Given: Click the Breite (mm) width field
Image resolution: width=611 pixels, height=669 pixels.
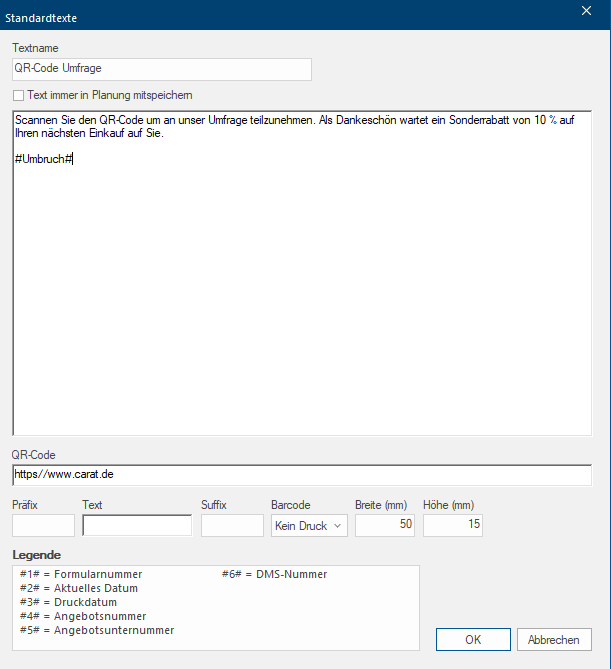Looking at the screenshot, I should coord(385,525).
